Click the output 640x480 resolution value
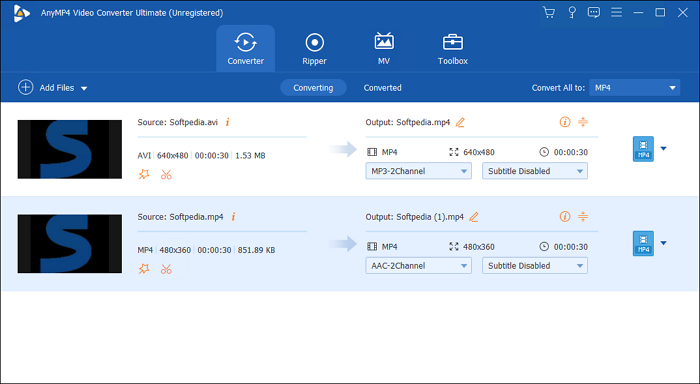 point(479,152)
